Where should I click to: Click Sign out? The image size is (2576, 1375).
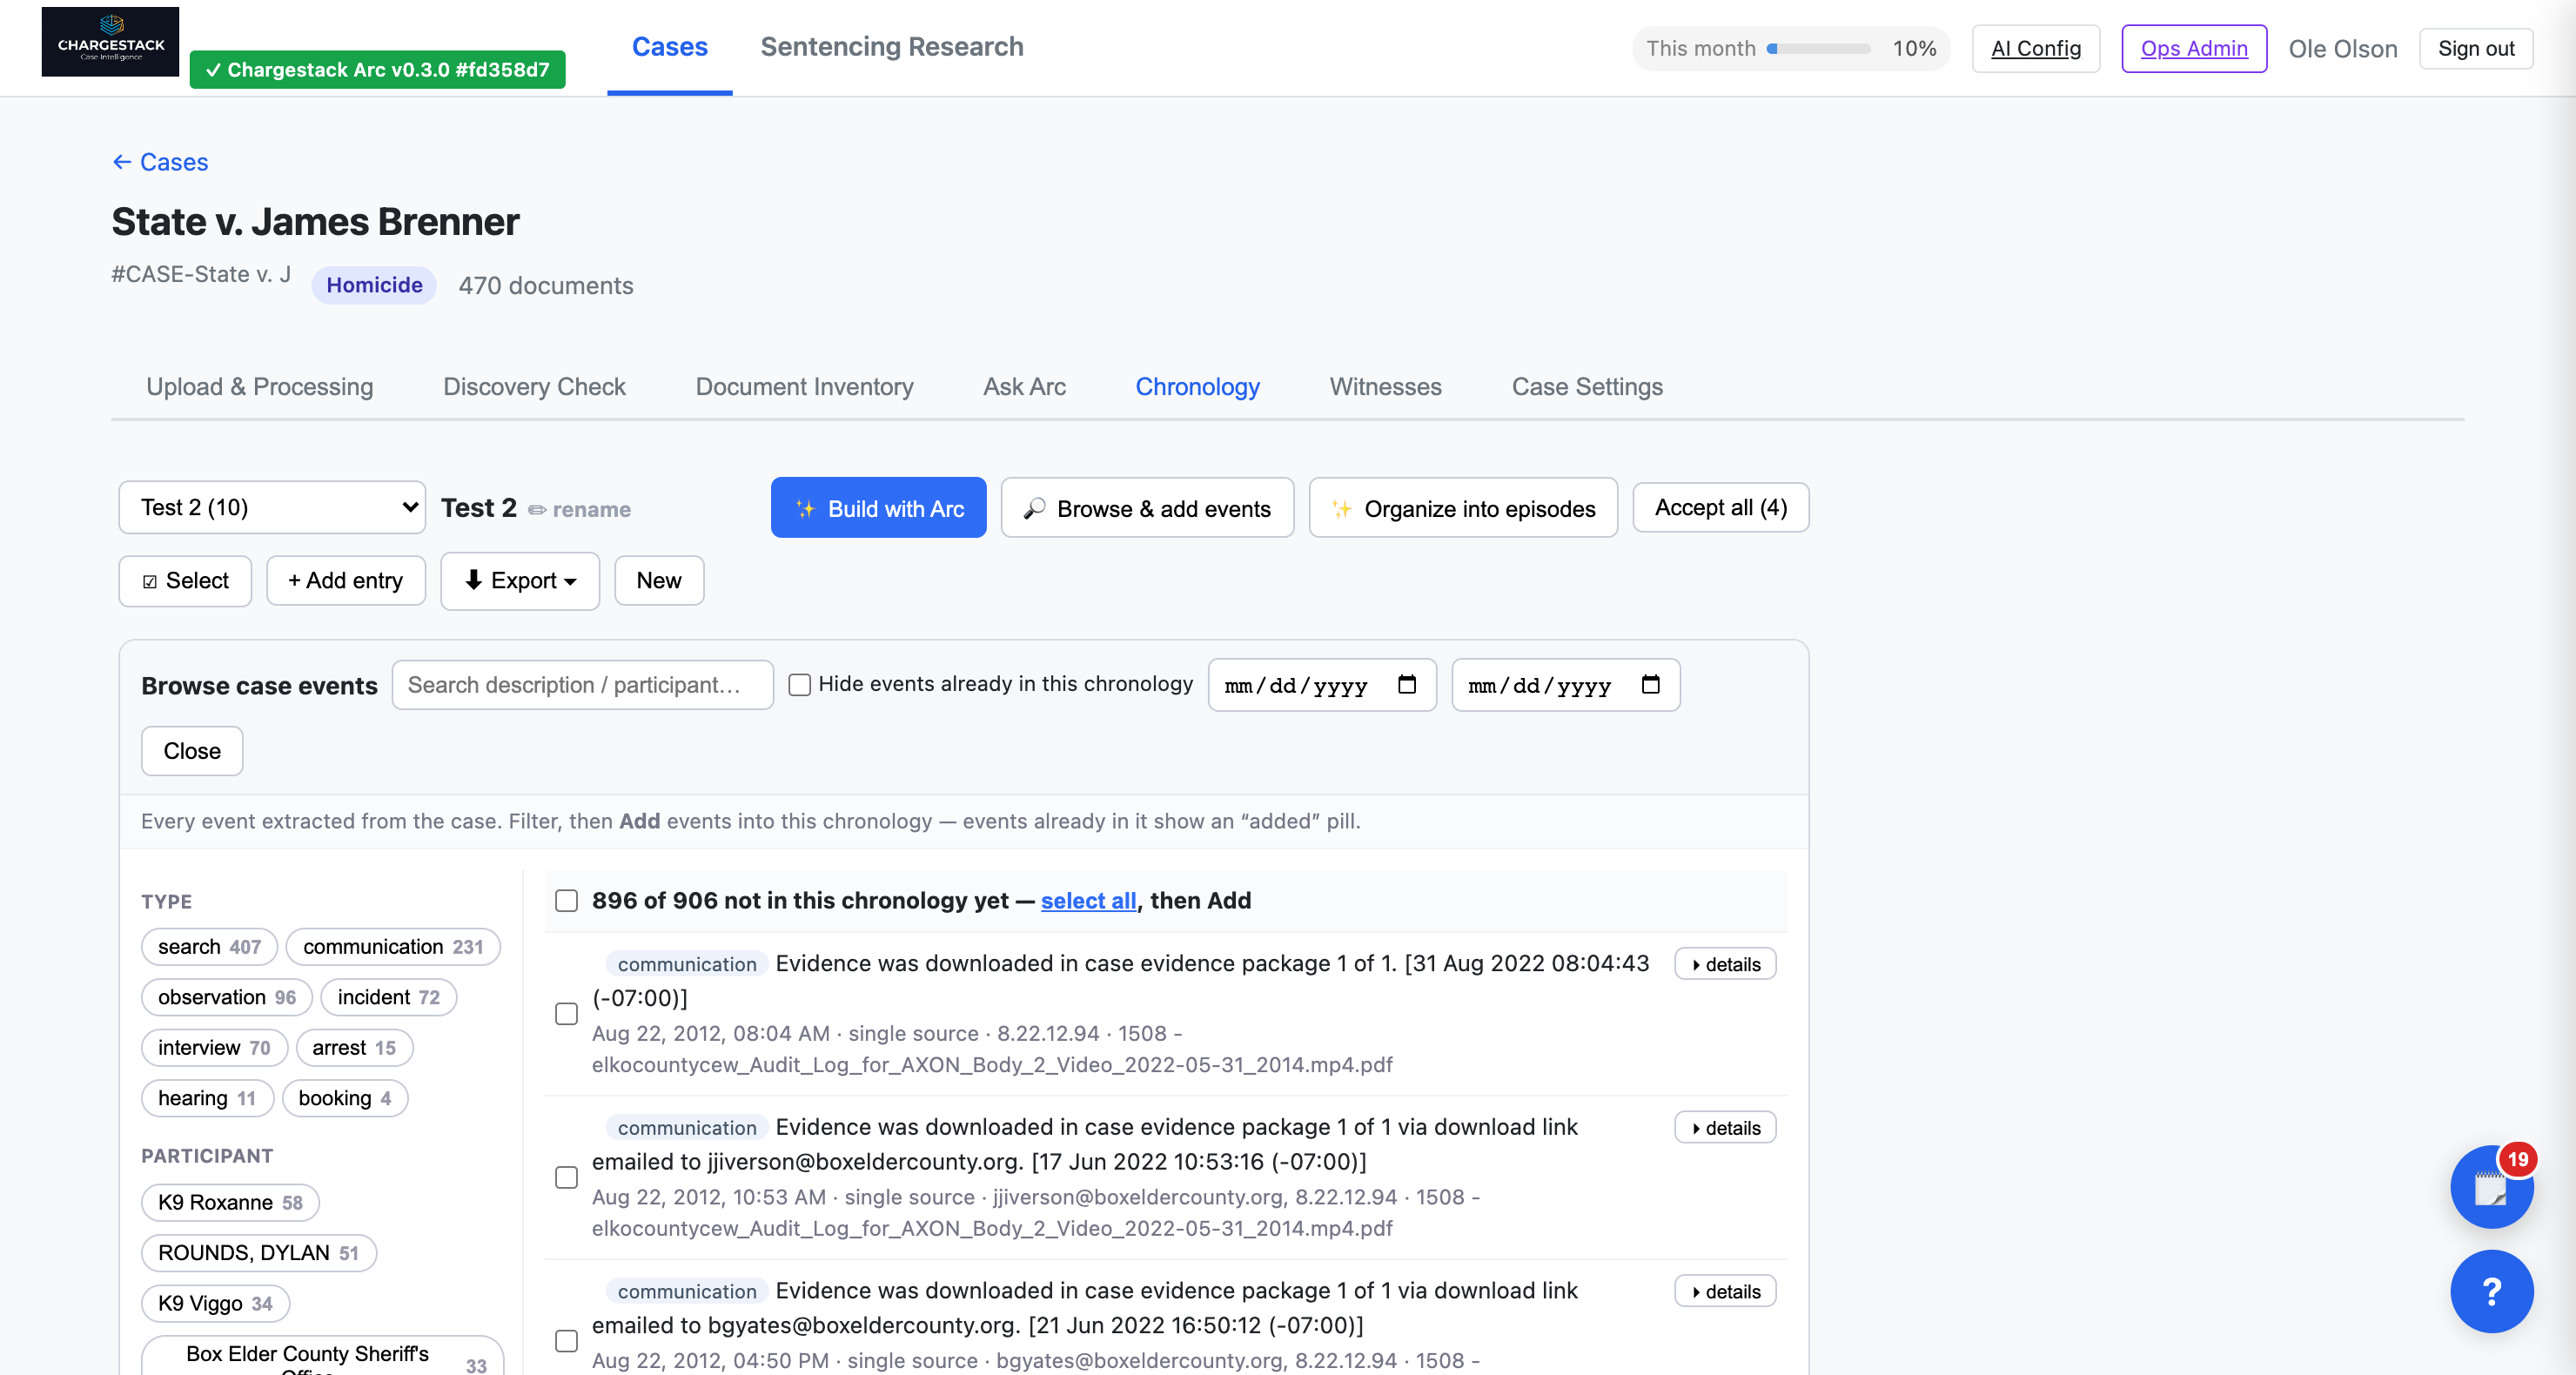2475,48
